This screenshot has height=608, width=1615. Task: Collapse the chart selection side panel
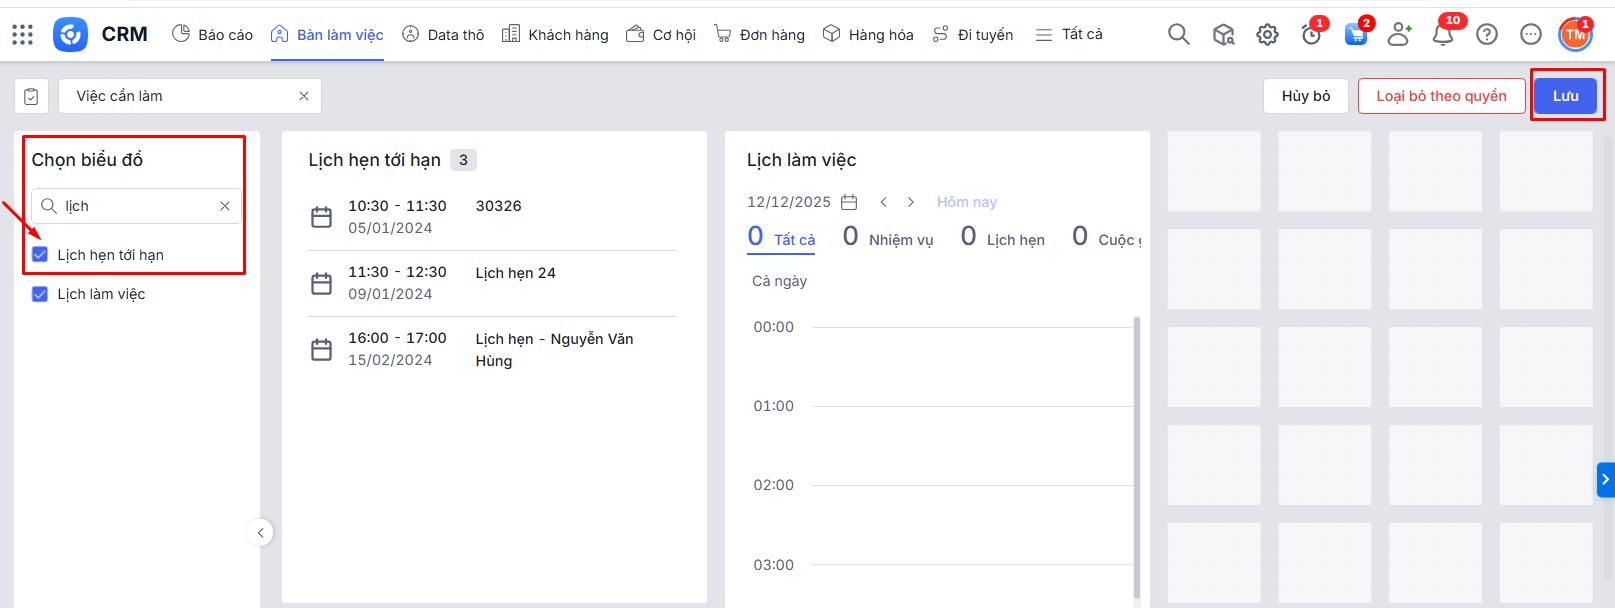click(260, 533)
